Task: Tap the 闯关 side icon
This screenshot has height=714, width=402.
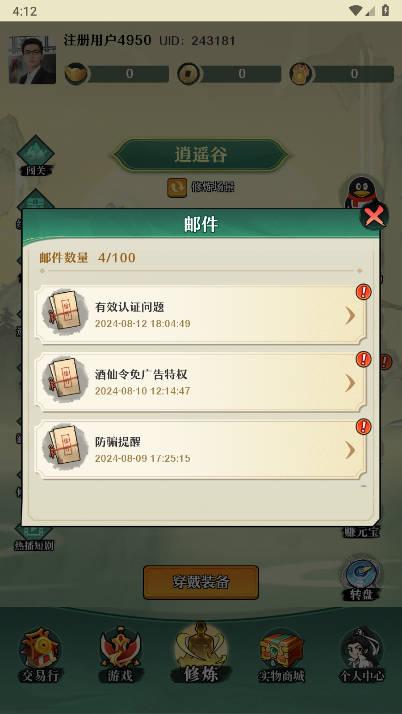Action: [36, 156]
